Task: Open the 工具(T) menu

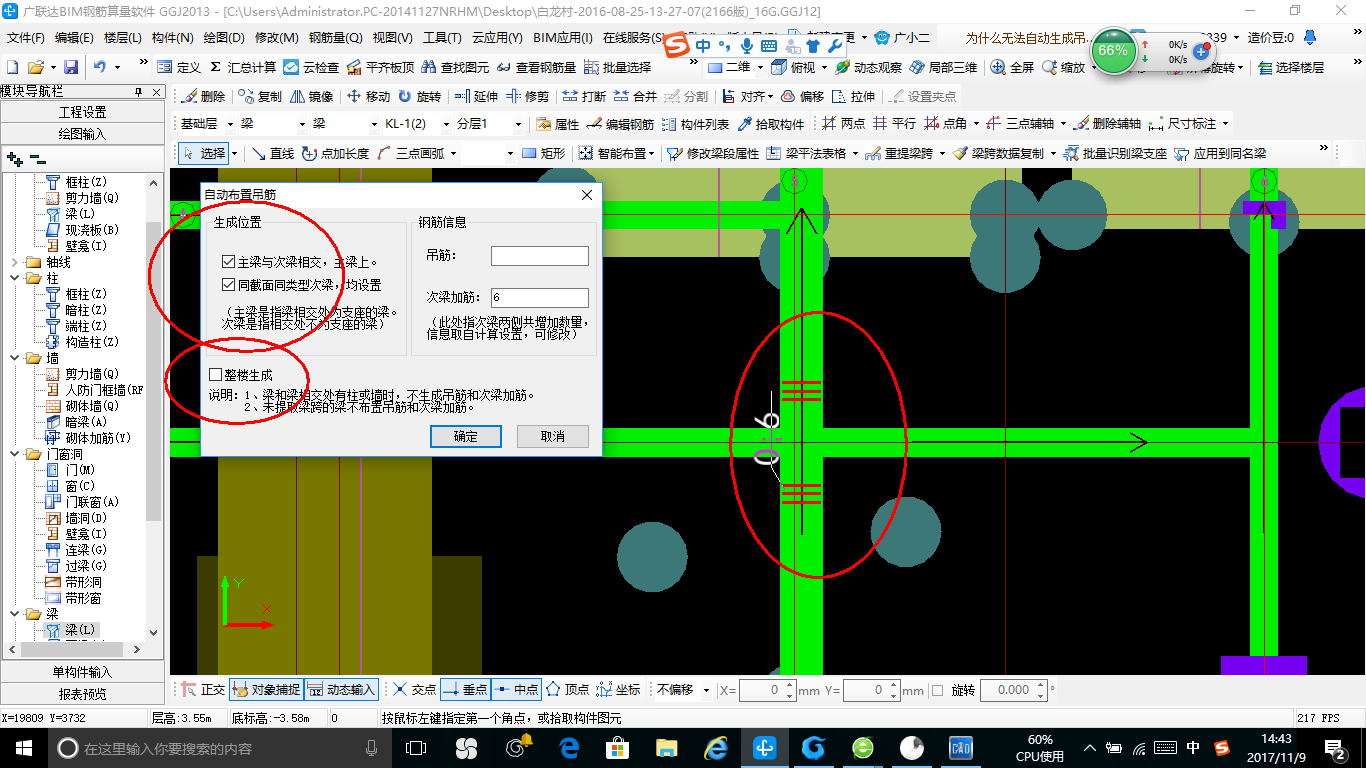Action: coord(442,38)
